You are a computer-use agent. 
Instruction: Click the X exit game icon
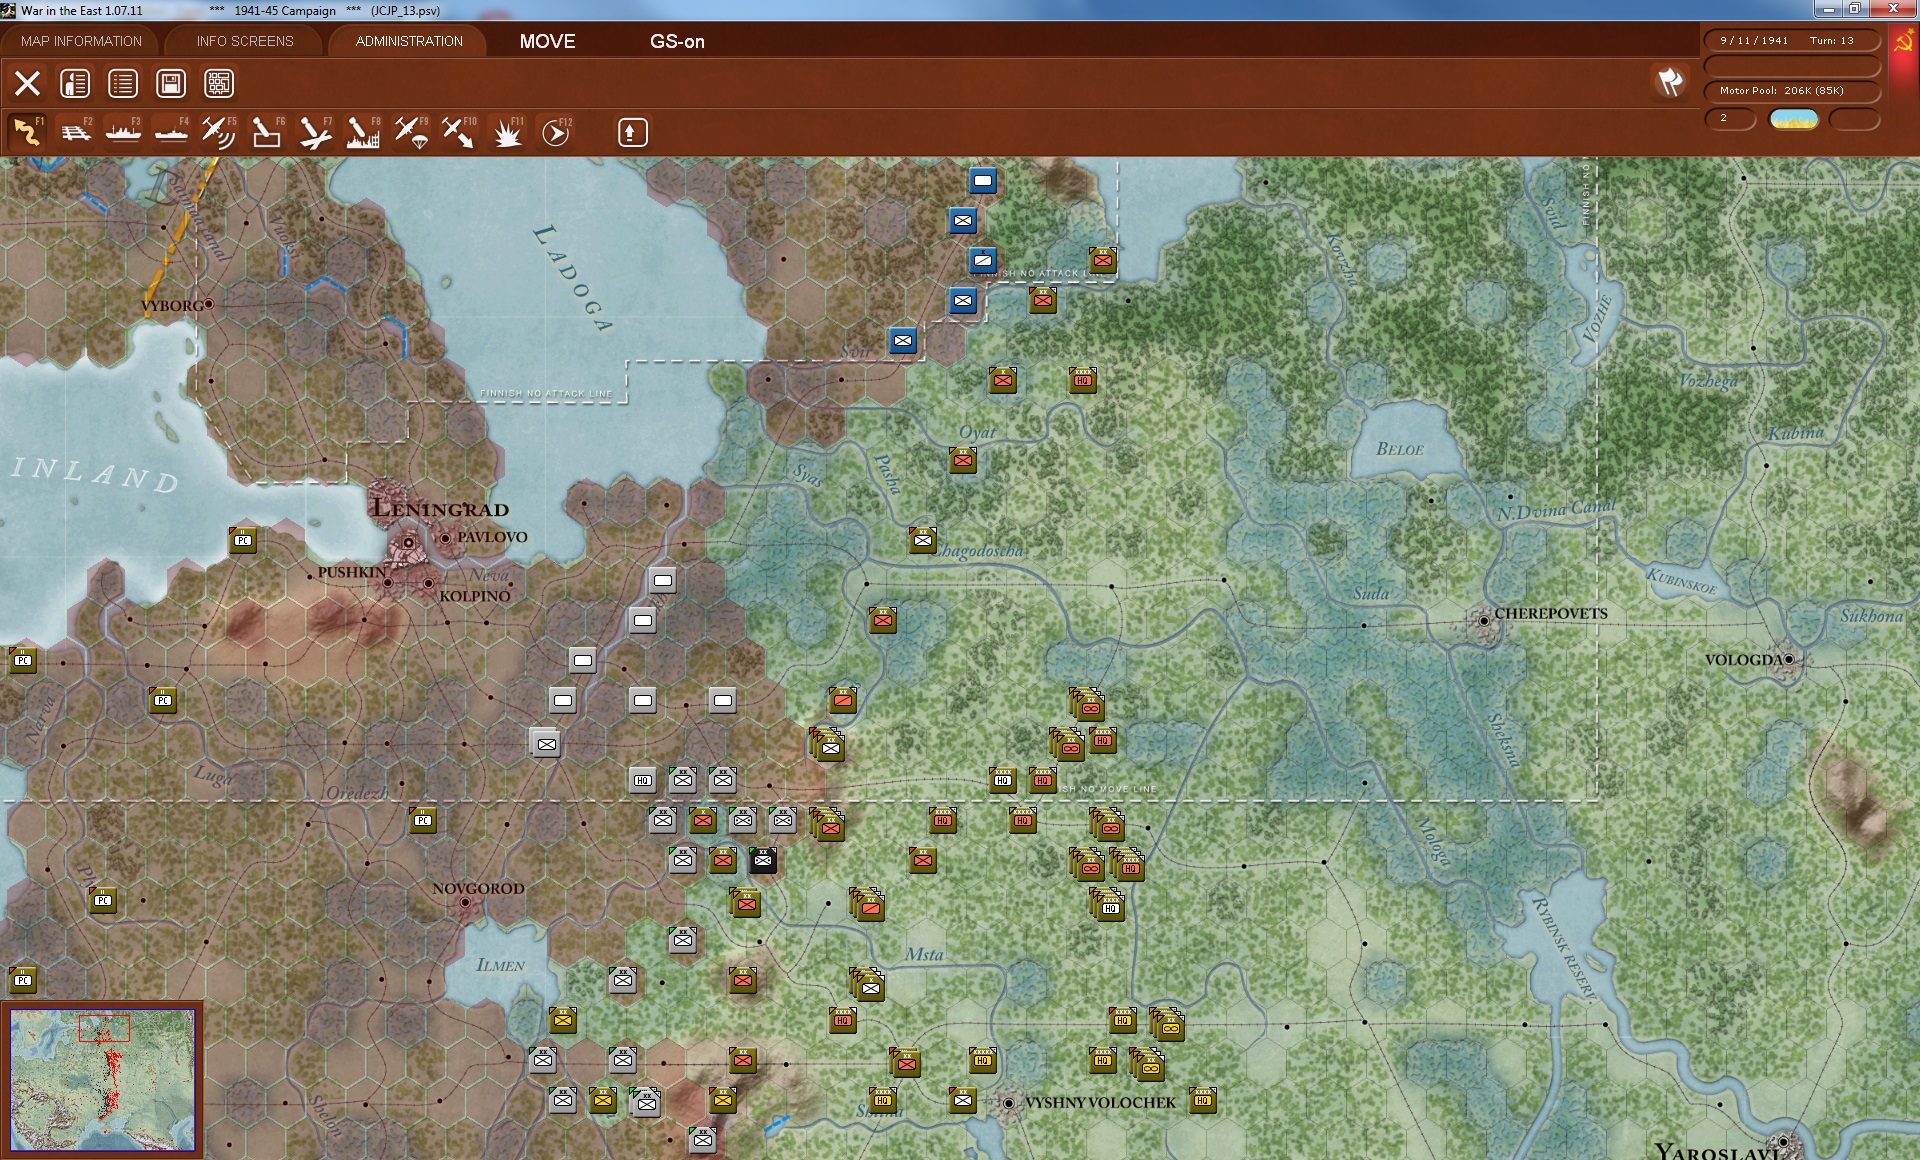(27, 83)
